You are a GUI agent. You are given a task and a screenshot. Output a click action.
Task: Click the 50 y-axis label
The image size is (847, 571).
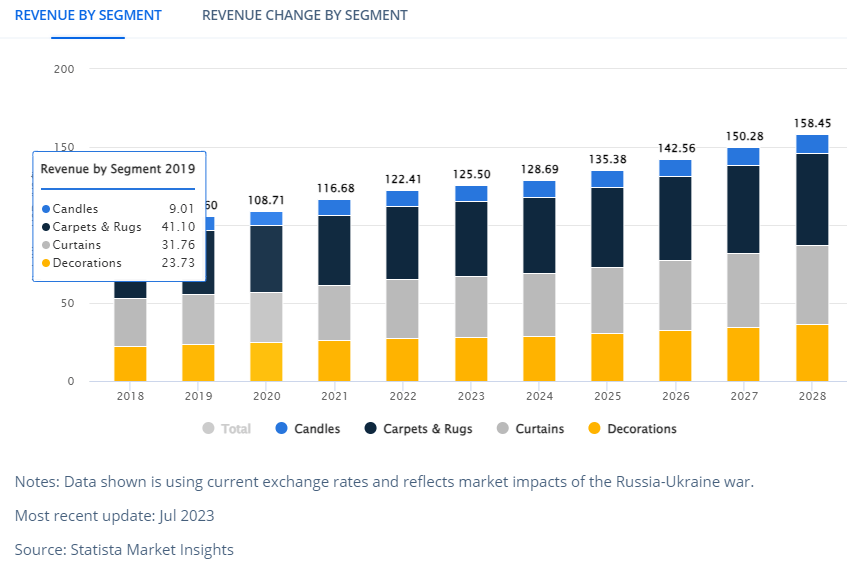tap(68, 303)
